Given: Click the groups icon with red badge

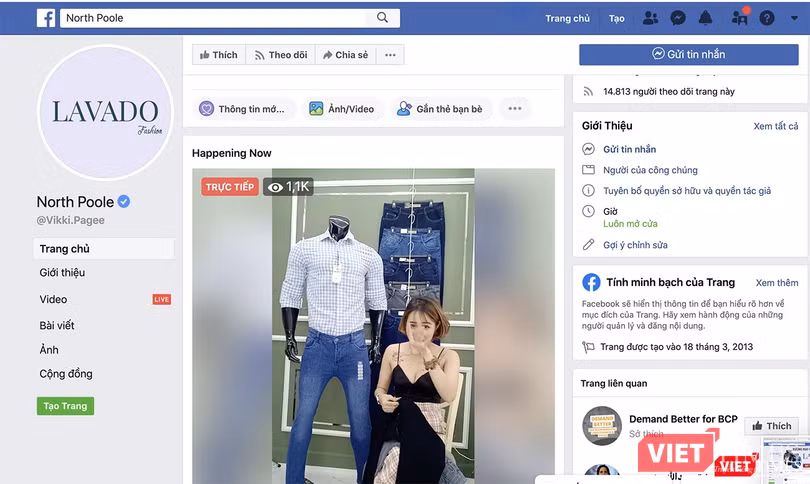Looking at the screenshot, I should click(x=740, y=17).
